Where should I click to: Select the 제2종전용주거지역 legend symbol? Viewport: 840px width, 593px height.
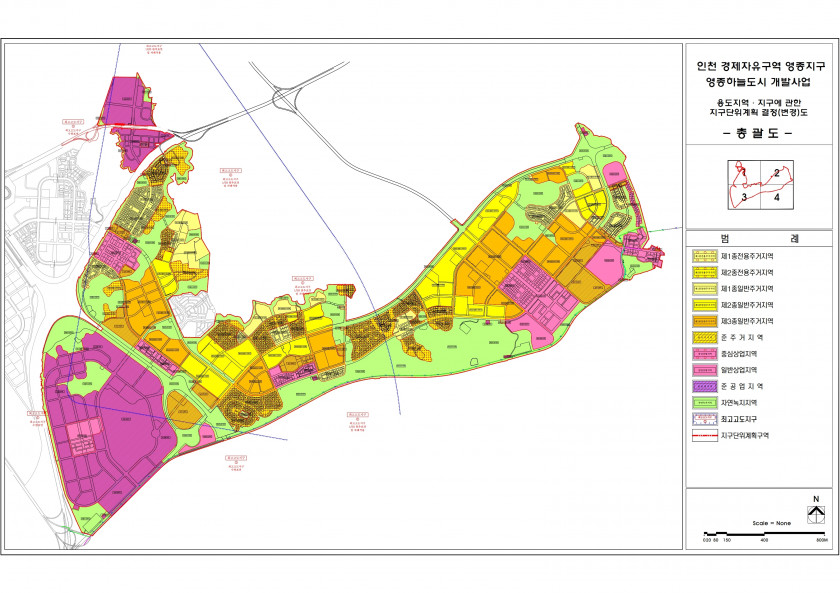(707, 272)
